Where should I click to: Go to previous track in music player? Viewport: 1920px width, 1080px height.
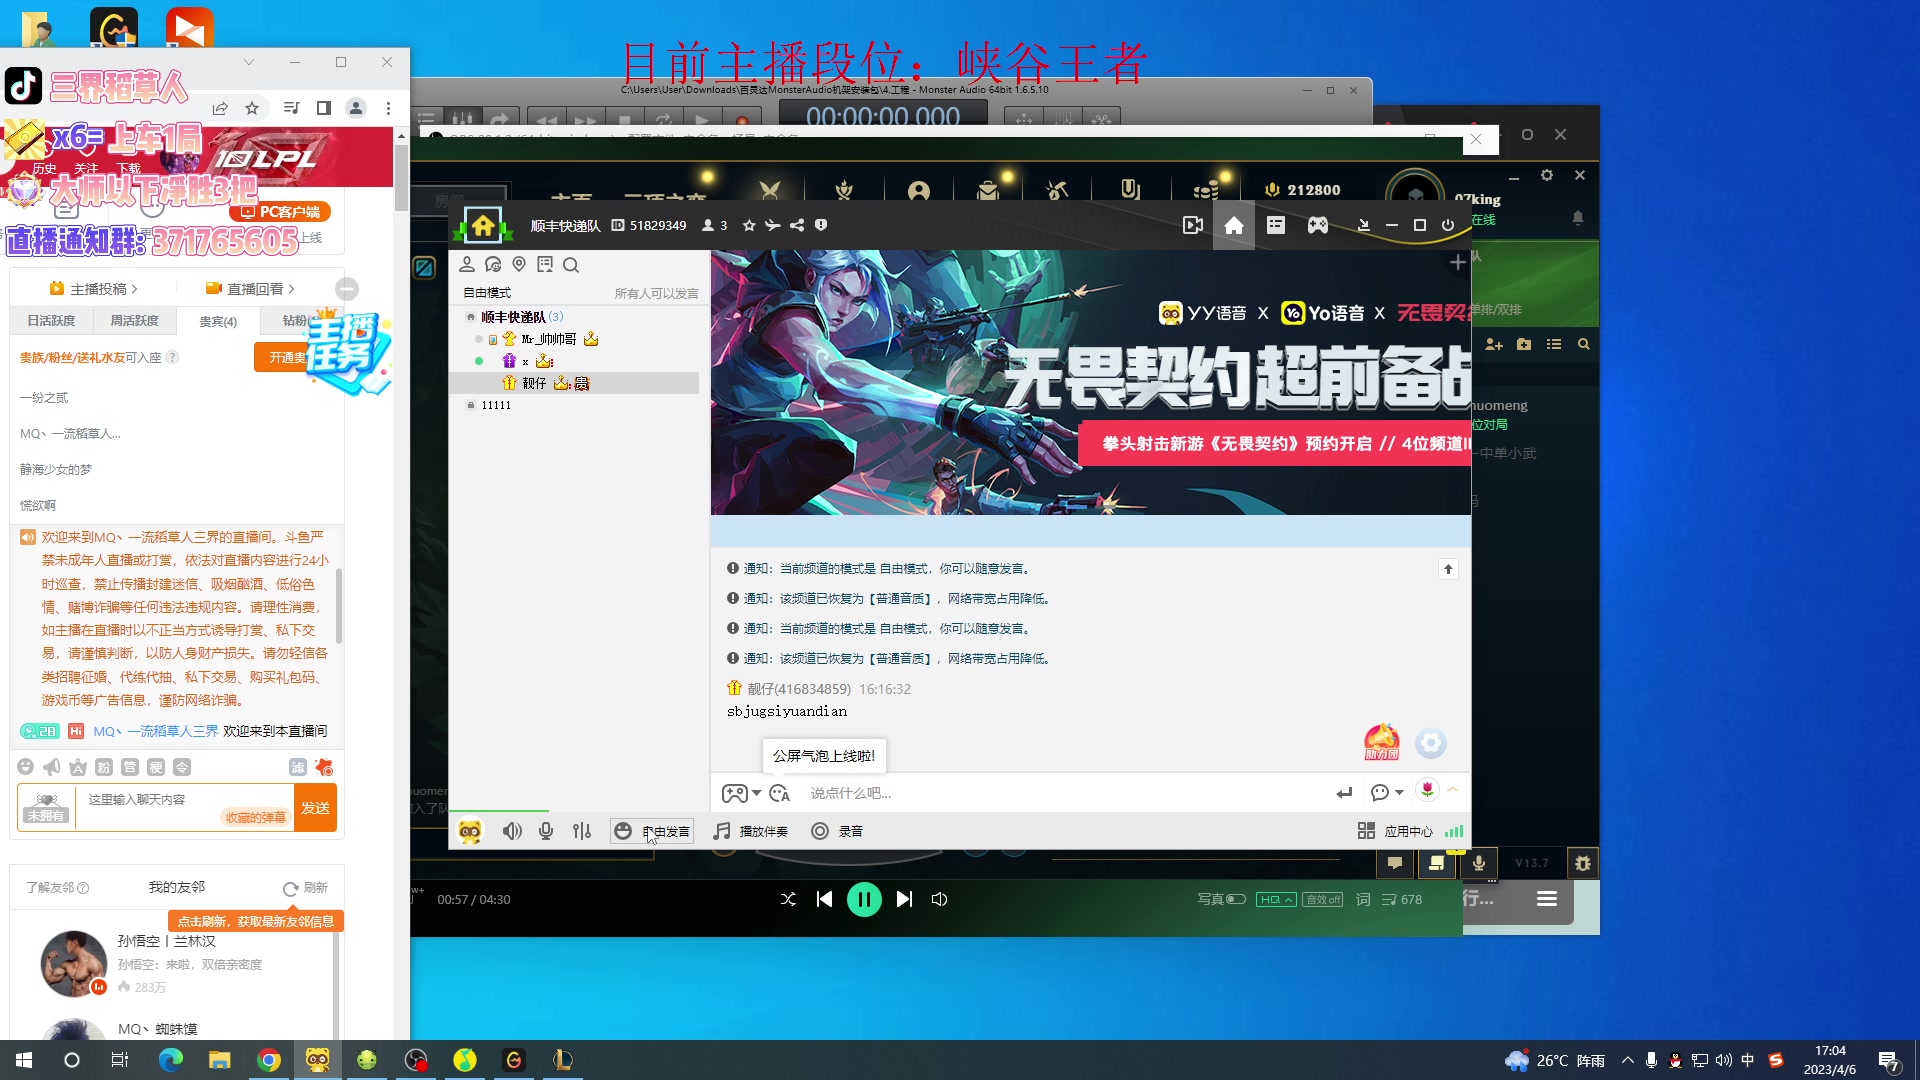824,899
